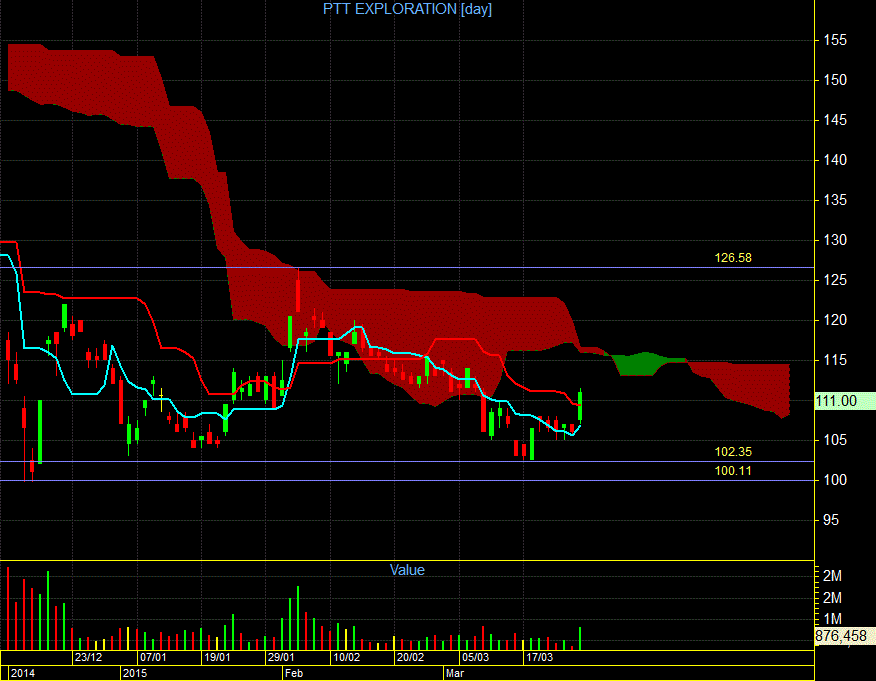Click the 07/01 date axis label
876x681 pixels.
(x=153, y=658)
